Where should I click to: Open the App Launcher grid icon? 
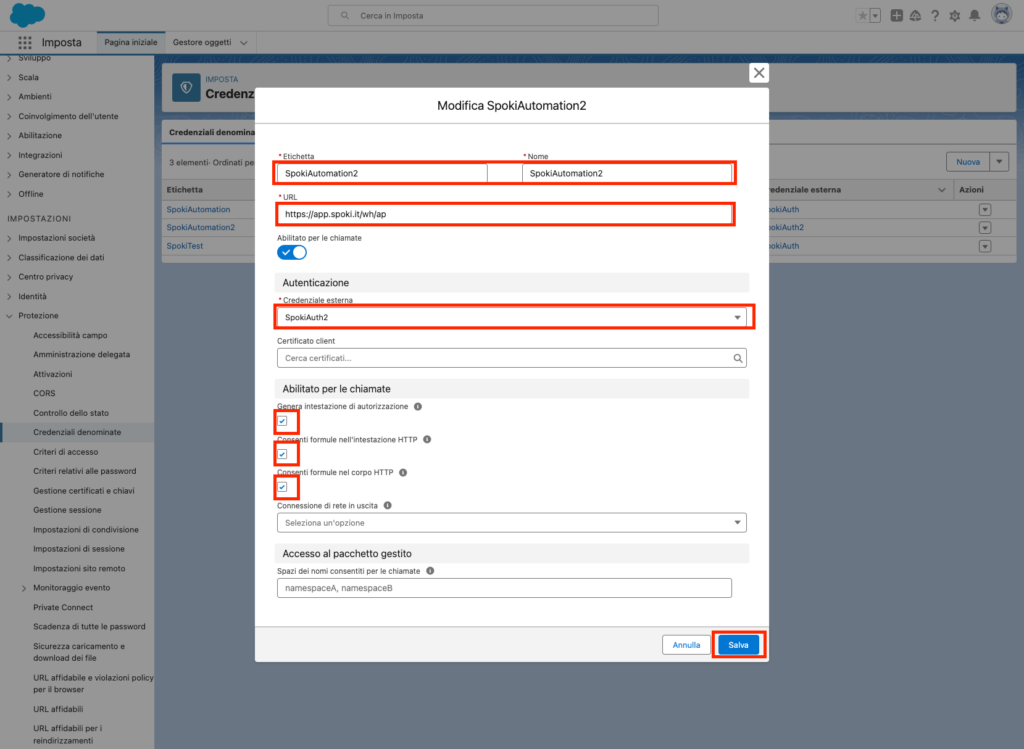point(25,43)
